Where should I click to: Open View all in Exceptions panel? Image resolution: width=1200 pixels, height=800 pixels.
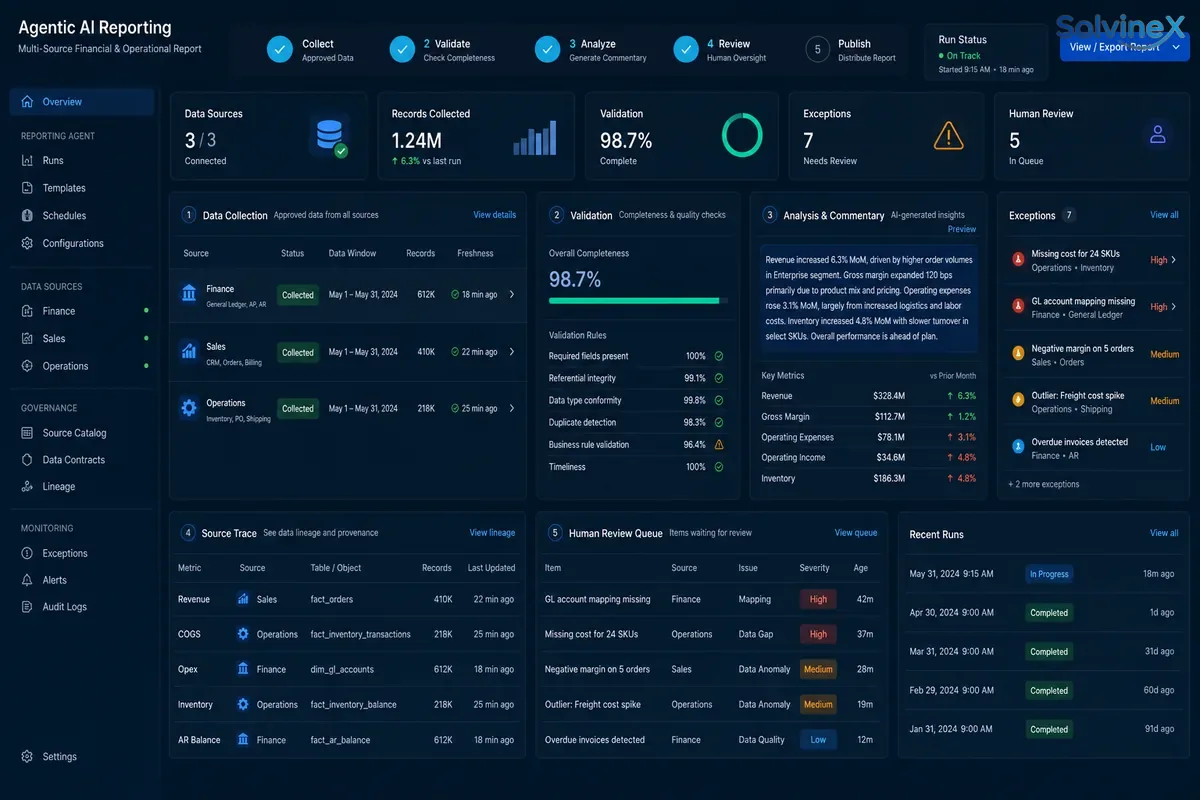pyautogui.click(x=1164, y=215)
